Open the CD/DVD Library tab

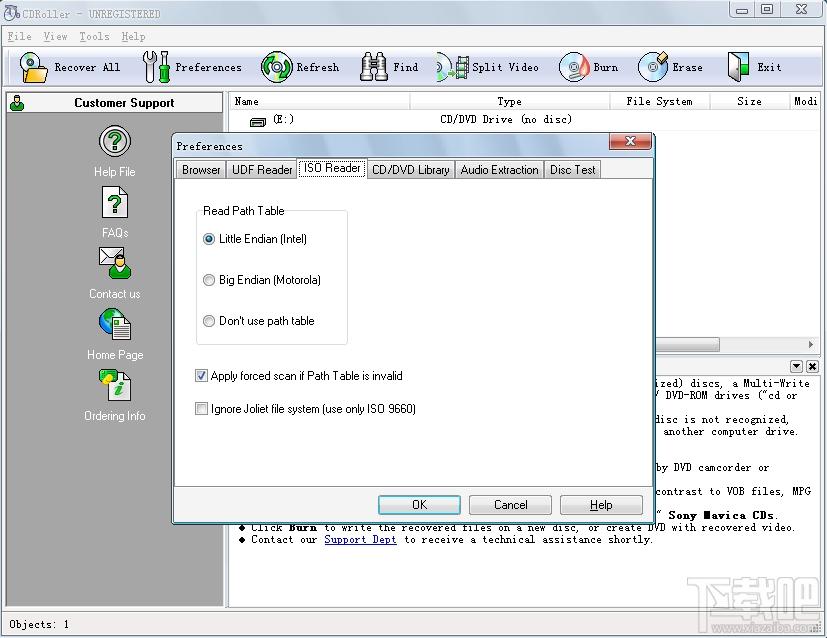[x=411, y=170]
